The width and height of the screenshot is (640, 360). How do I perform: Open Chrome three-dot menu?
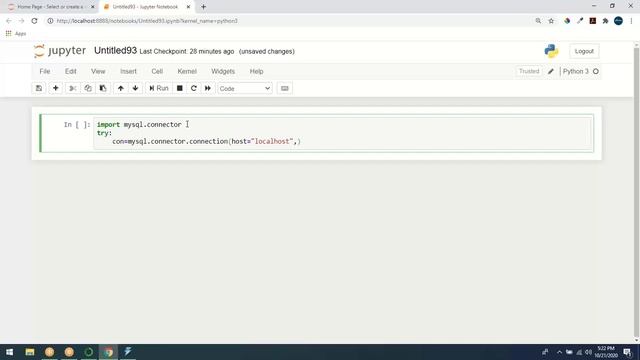point(631,21)
